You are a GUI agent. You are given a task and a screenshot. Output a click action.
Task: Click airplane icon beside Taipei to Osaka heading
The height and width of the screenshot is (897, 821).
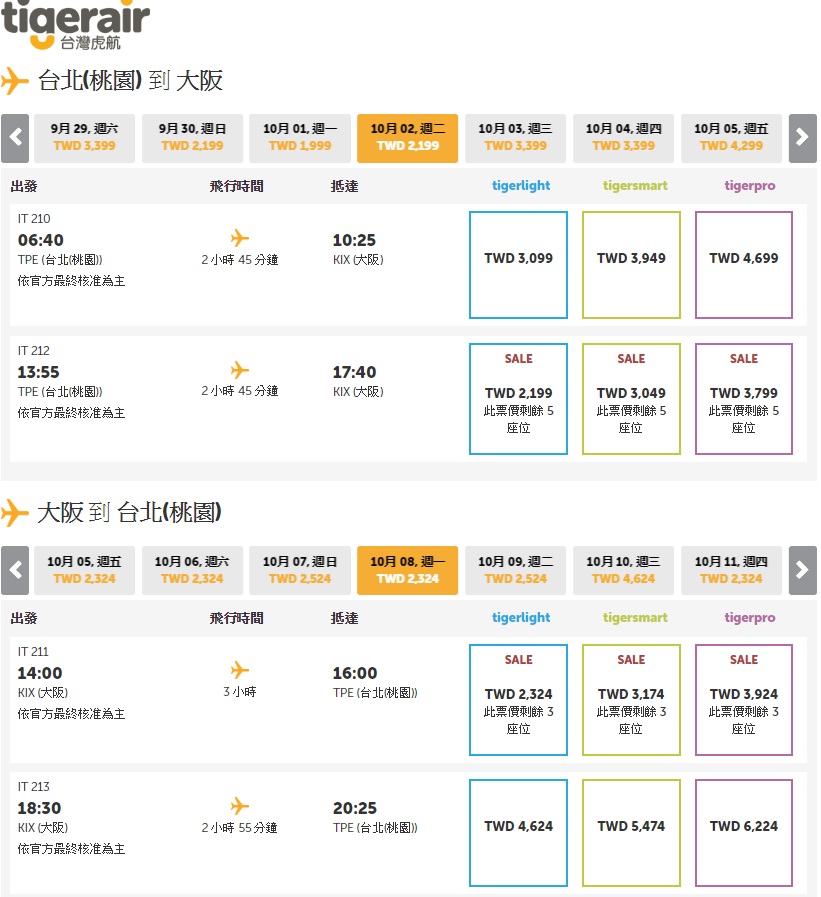pos(15,81)
